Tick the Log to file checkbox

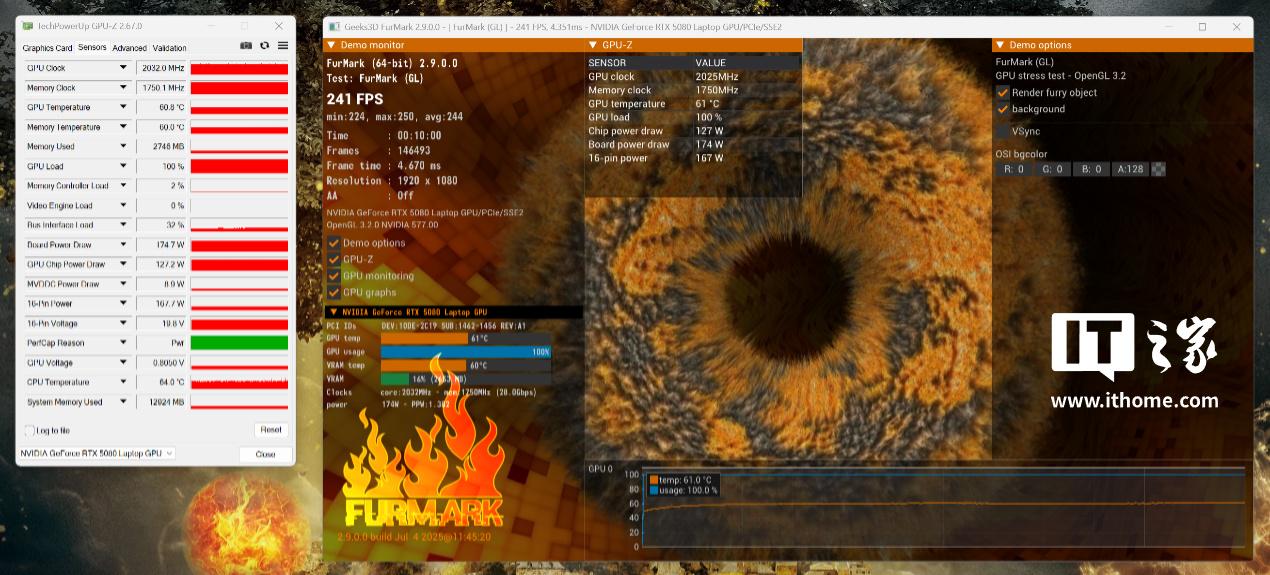29,430
